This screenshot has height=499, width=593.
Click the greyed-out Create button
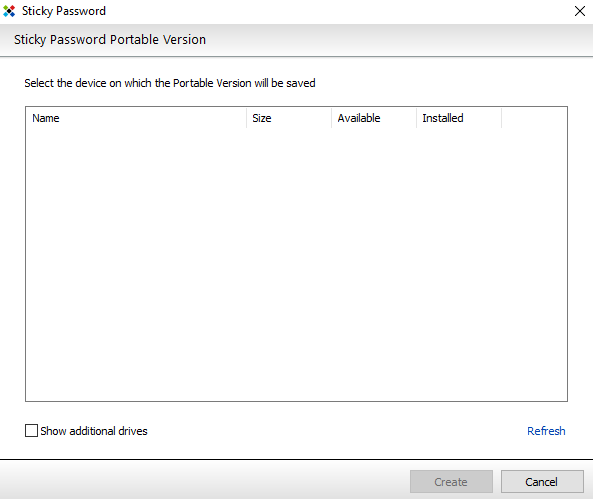(x=451, y=482)
